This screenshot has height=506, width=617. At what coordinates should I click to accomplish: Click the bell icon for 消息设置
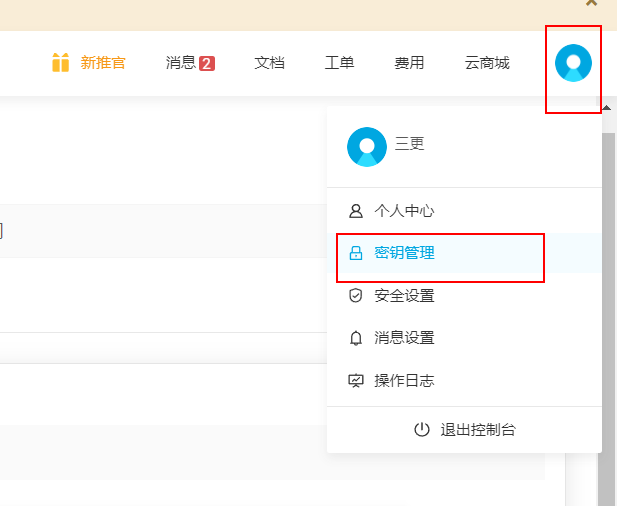(x=355, y=338)
